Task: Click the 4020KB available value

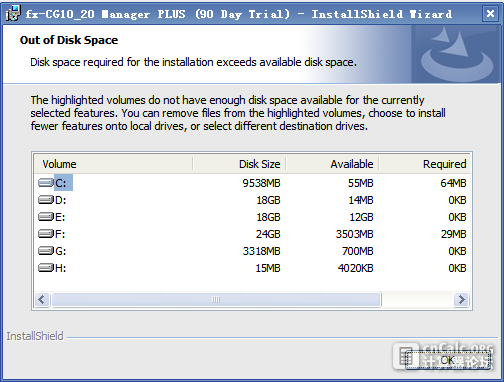Action: [355, 268]
